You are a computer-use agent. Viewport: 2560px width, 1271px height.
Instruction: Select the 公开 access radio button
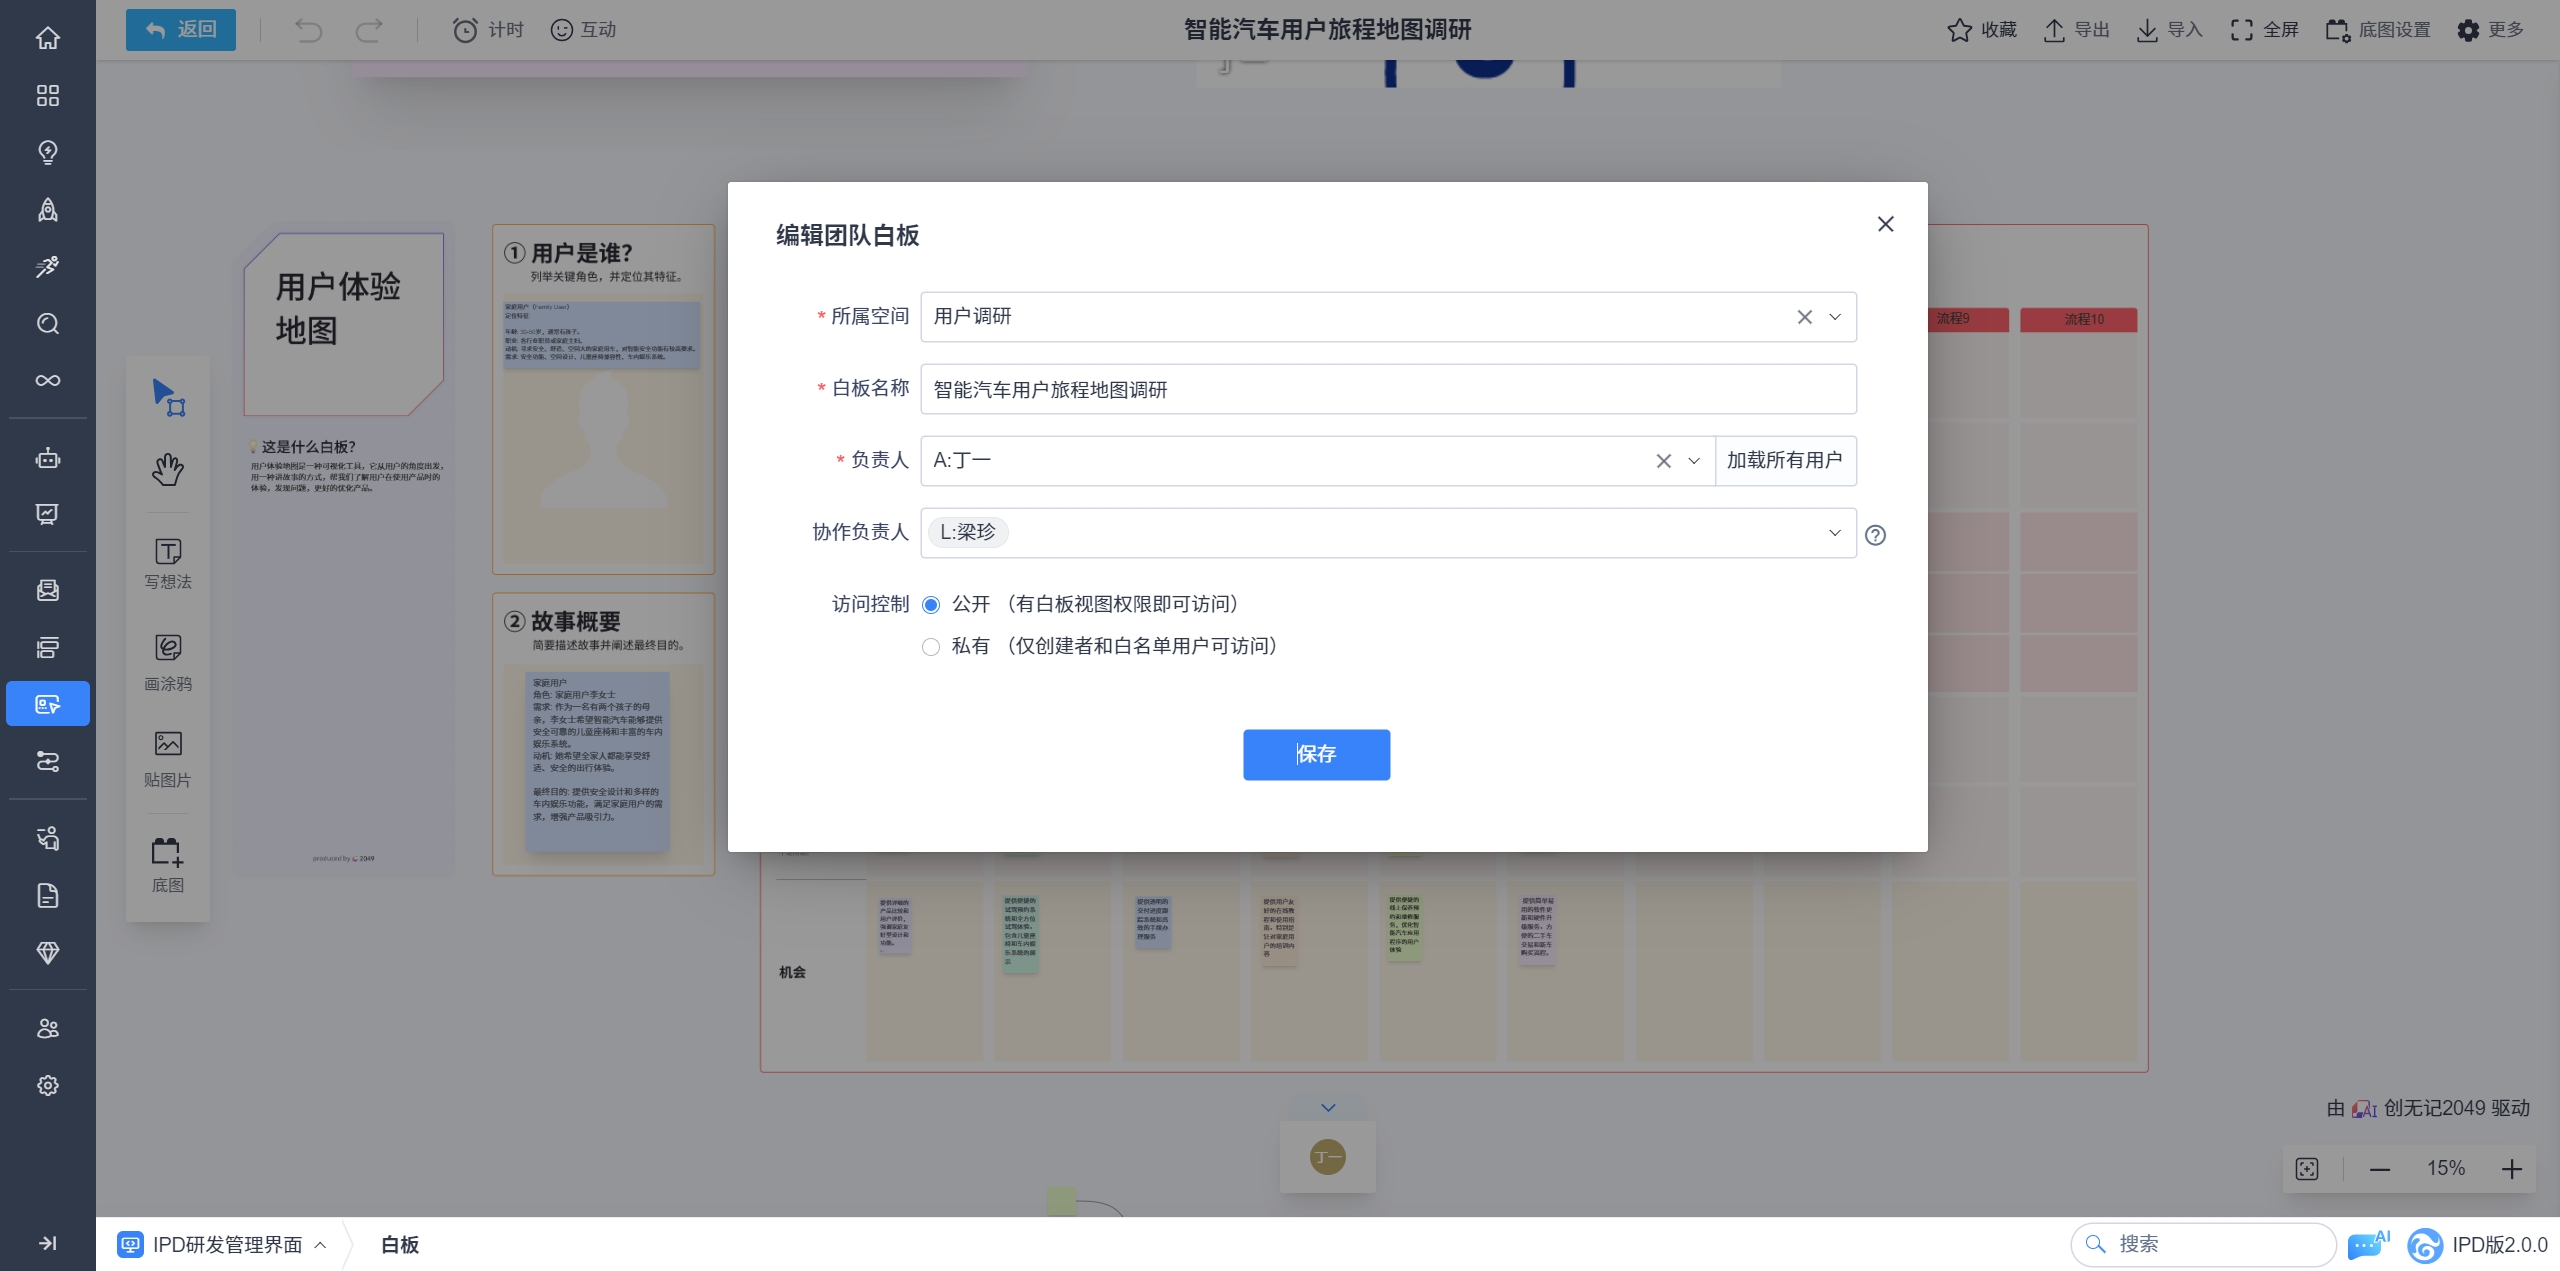pyautogui.click(x=931, y=605)
